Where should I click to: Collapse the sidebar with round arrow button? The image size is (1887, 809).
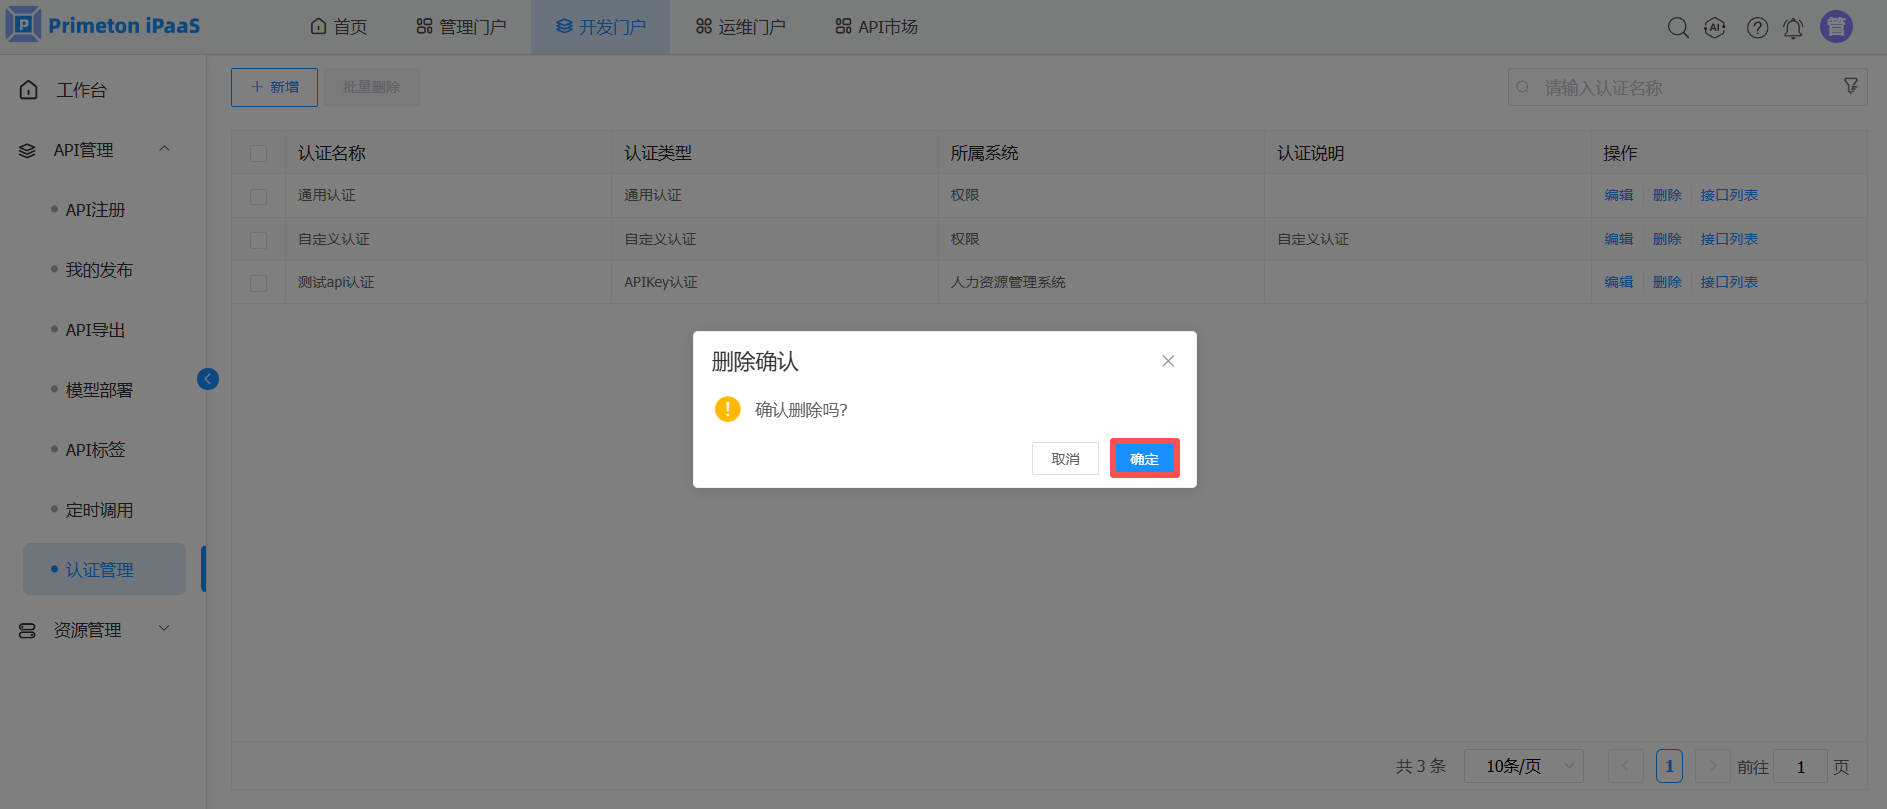click(208, 379)
